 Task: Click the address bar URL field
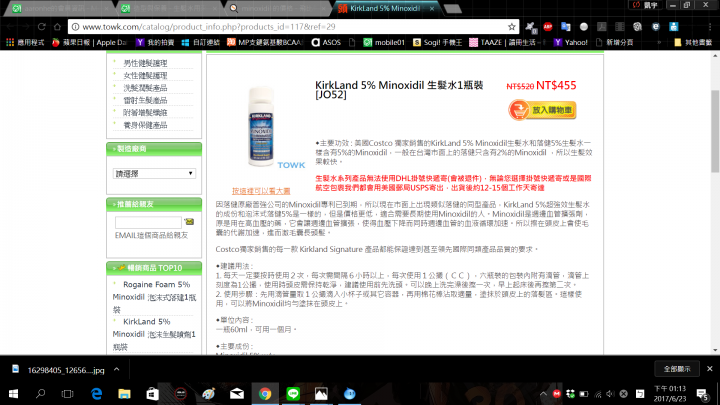point(294,27)
